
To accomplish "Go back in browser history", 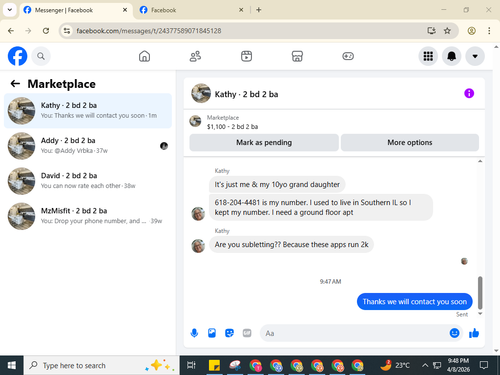I will 11,31.
